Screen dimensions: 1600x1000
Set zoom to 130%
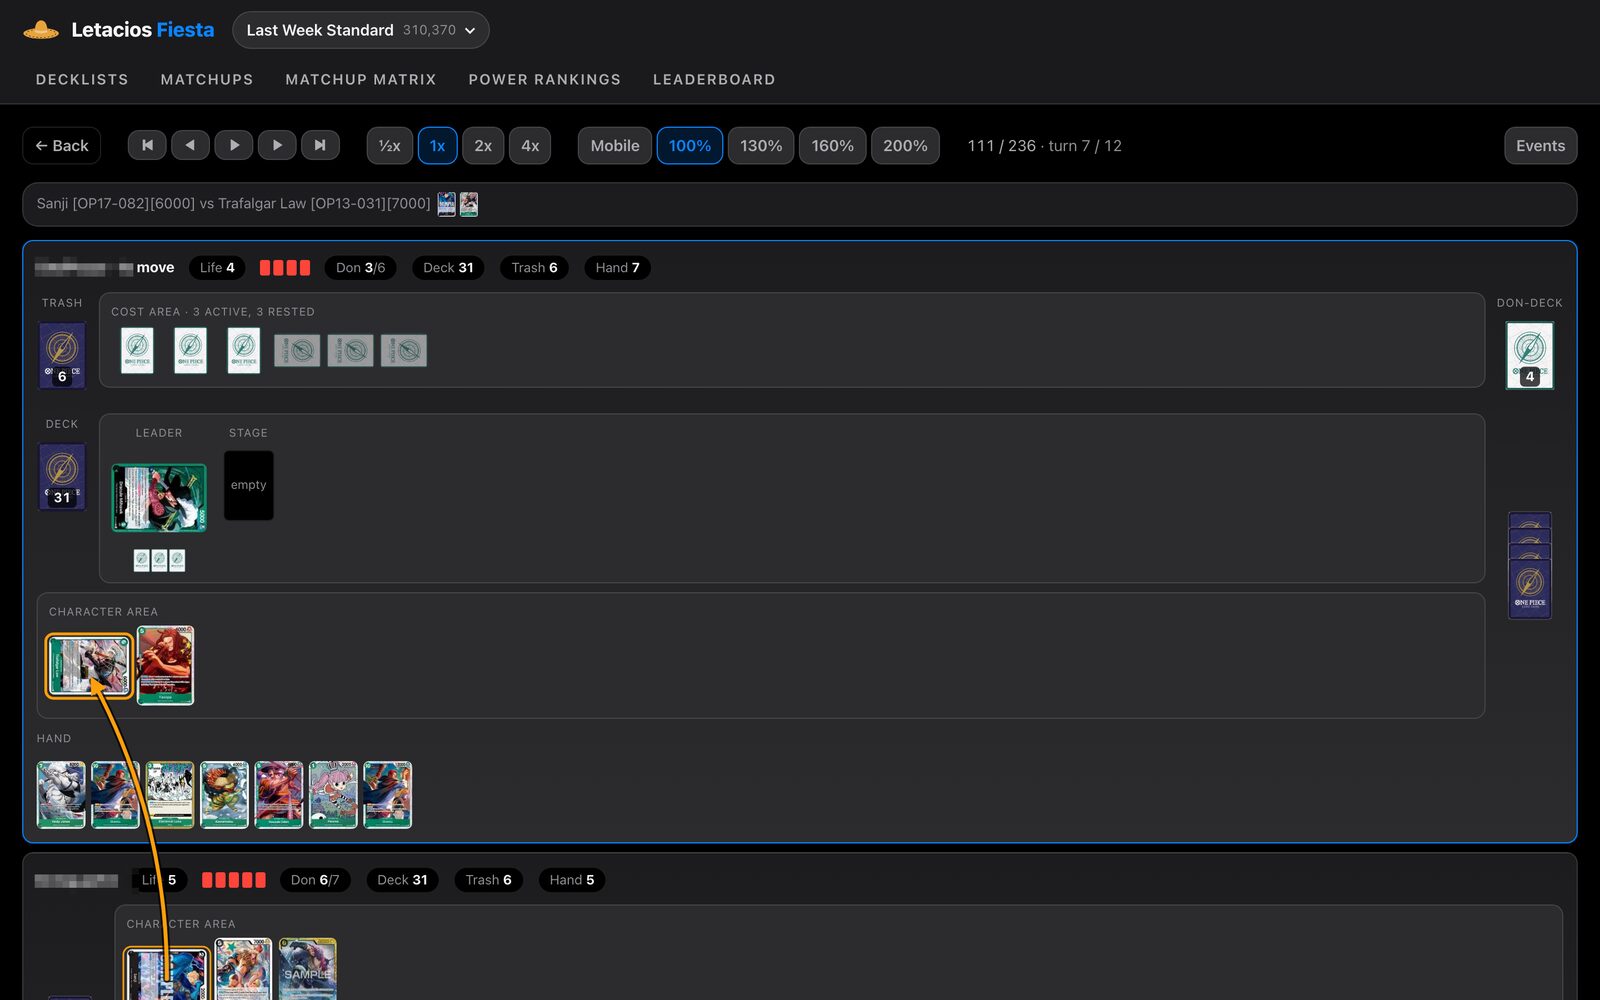[x=761, y=145]
